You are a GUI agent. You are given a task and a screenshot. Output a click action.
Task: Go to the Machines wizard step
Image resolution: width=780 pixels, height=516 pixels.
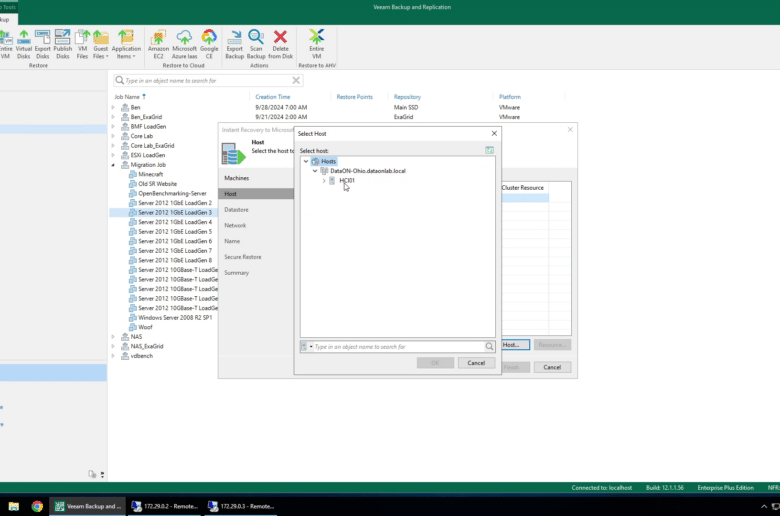point(236,178)
